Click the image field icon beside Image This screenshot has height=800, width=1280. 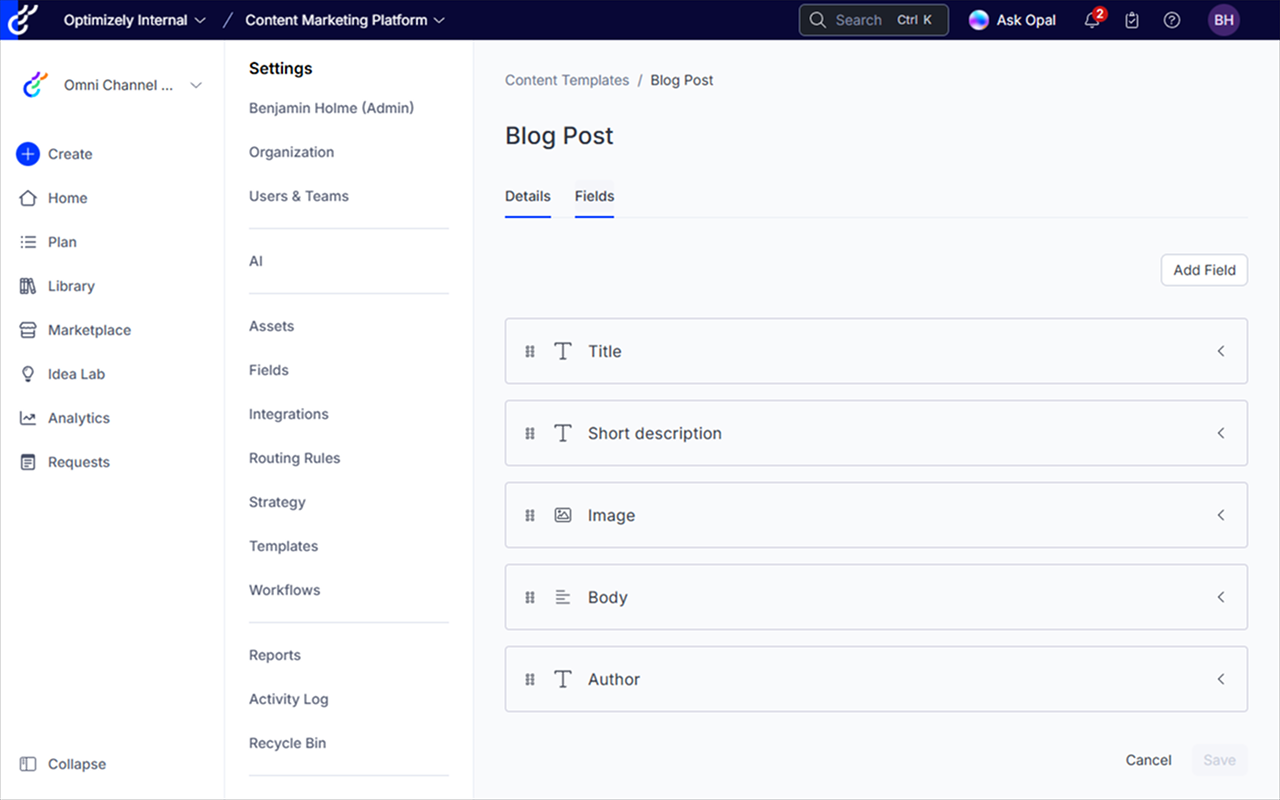pyautogui.click(x=562, y=515)
